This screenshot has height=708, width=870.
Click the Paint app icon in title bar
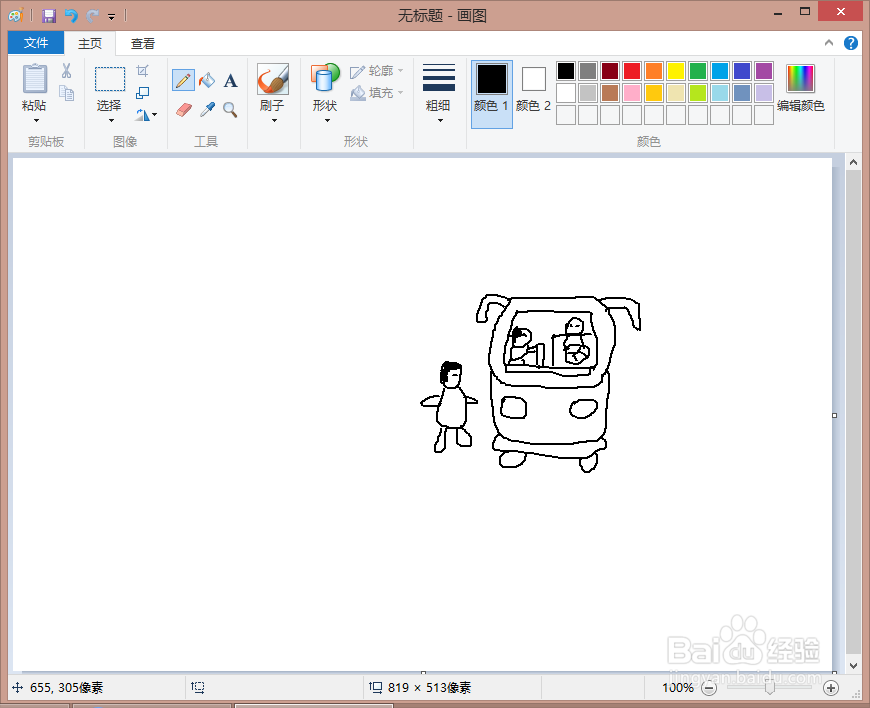click(x=15, y=16)
